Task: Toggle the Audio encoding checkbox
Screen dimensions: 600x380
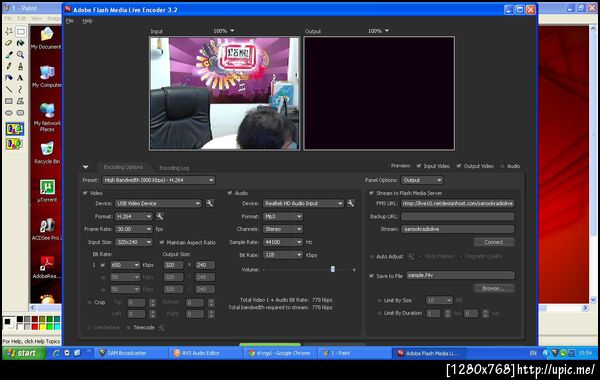Action: (x=230, y=193)
